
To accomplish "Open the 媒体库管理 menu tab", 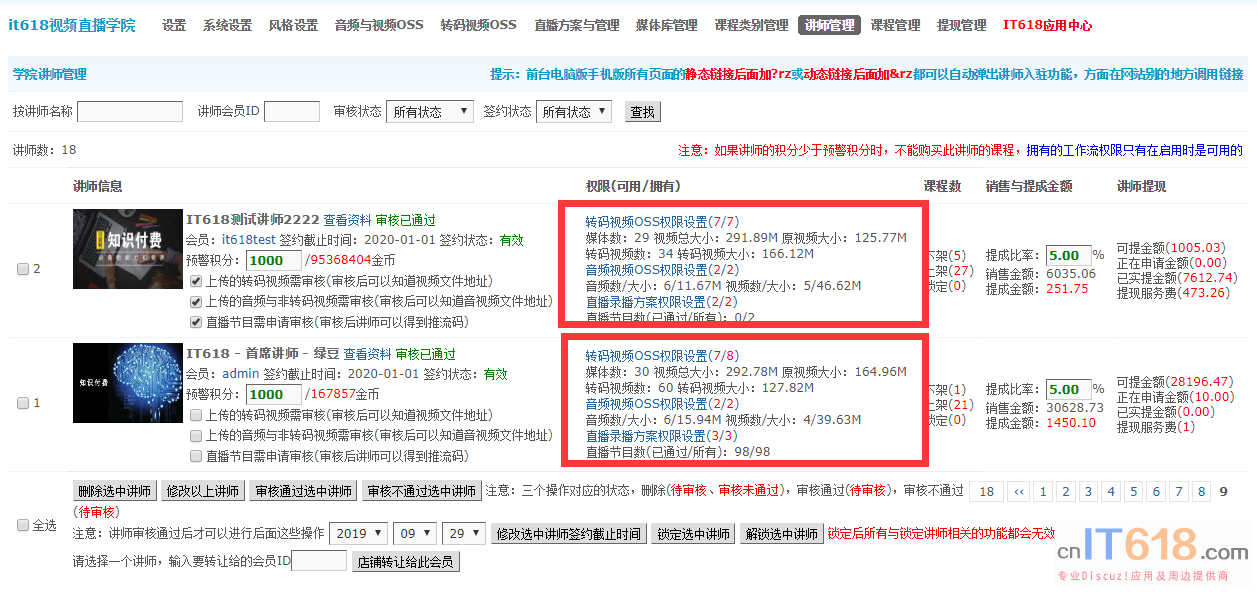I will [x=666, y=25].
